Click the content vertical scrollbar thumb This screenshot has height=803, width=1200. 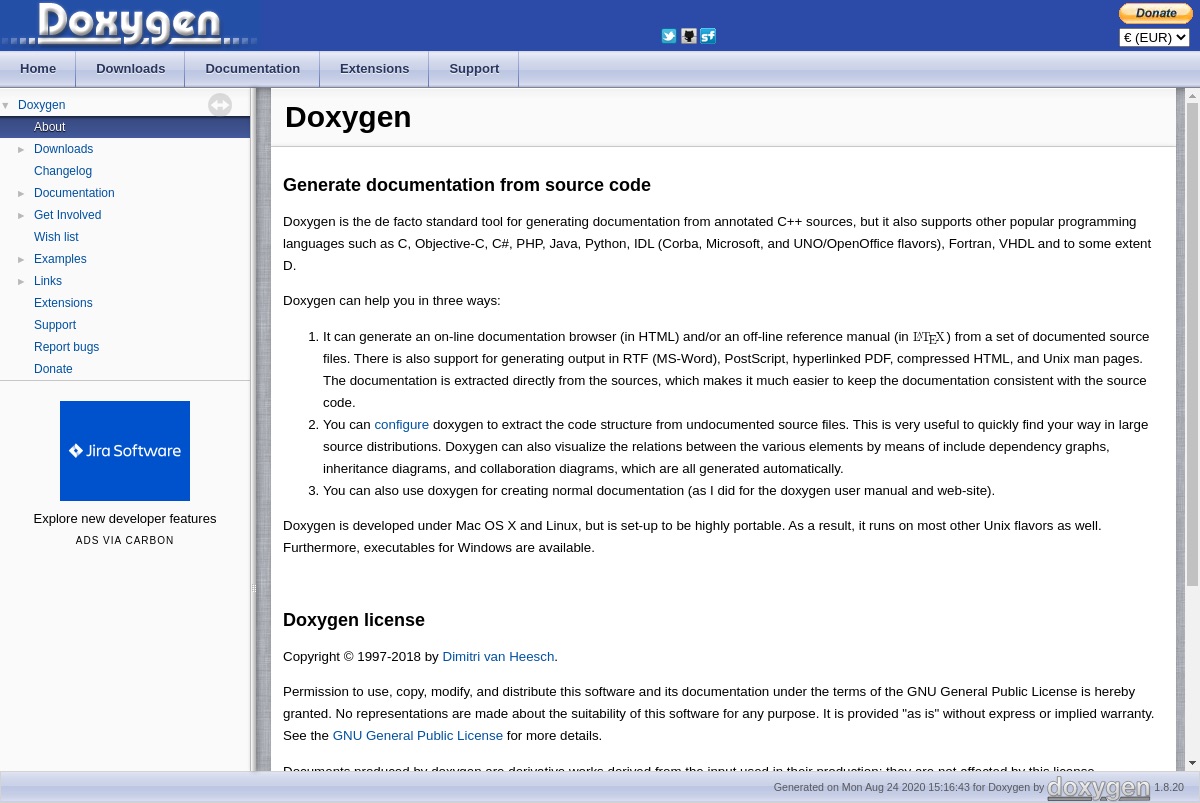point(1192,345)
